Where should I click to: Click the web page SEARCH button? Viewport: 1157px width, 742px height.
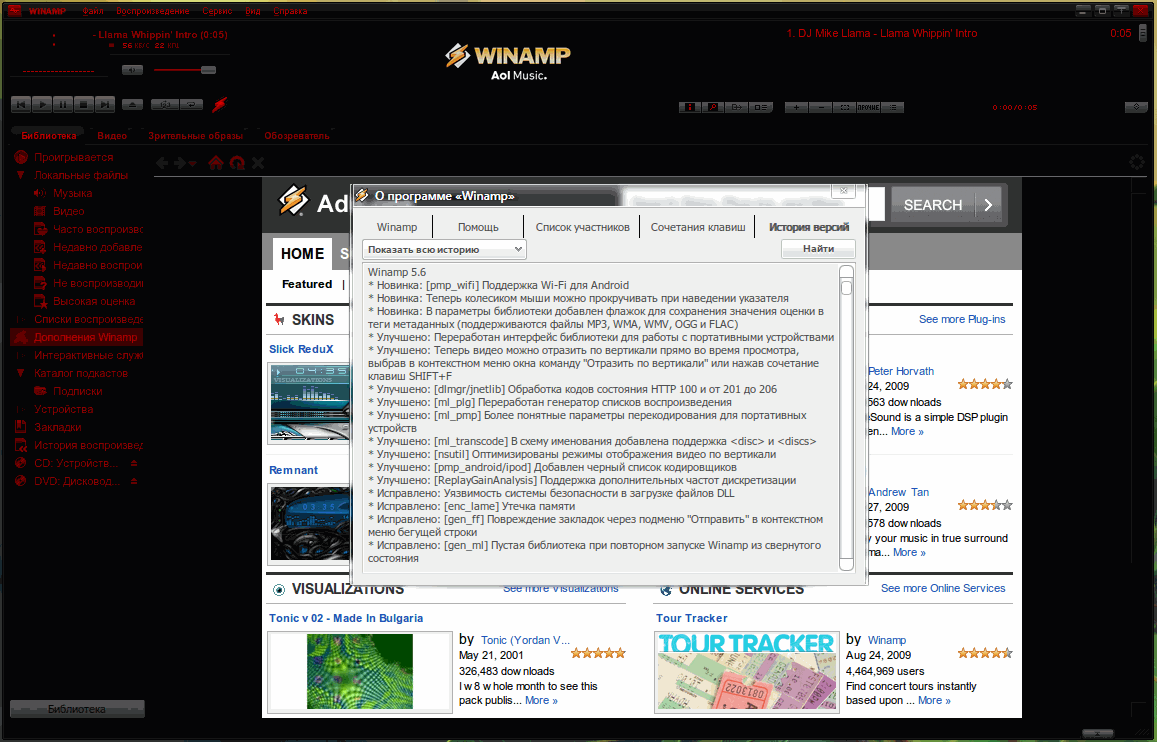click(x=947, y=205)
